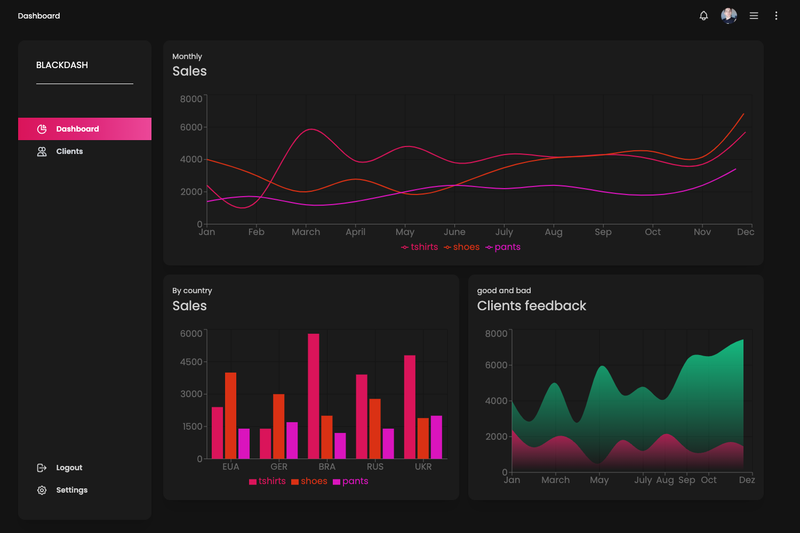Click the Dashboard pie chart icon in sidebar
Image resolution: width=800 pixels, height=533 pixels.
pos(42,129)
